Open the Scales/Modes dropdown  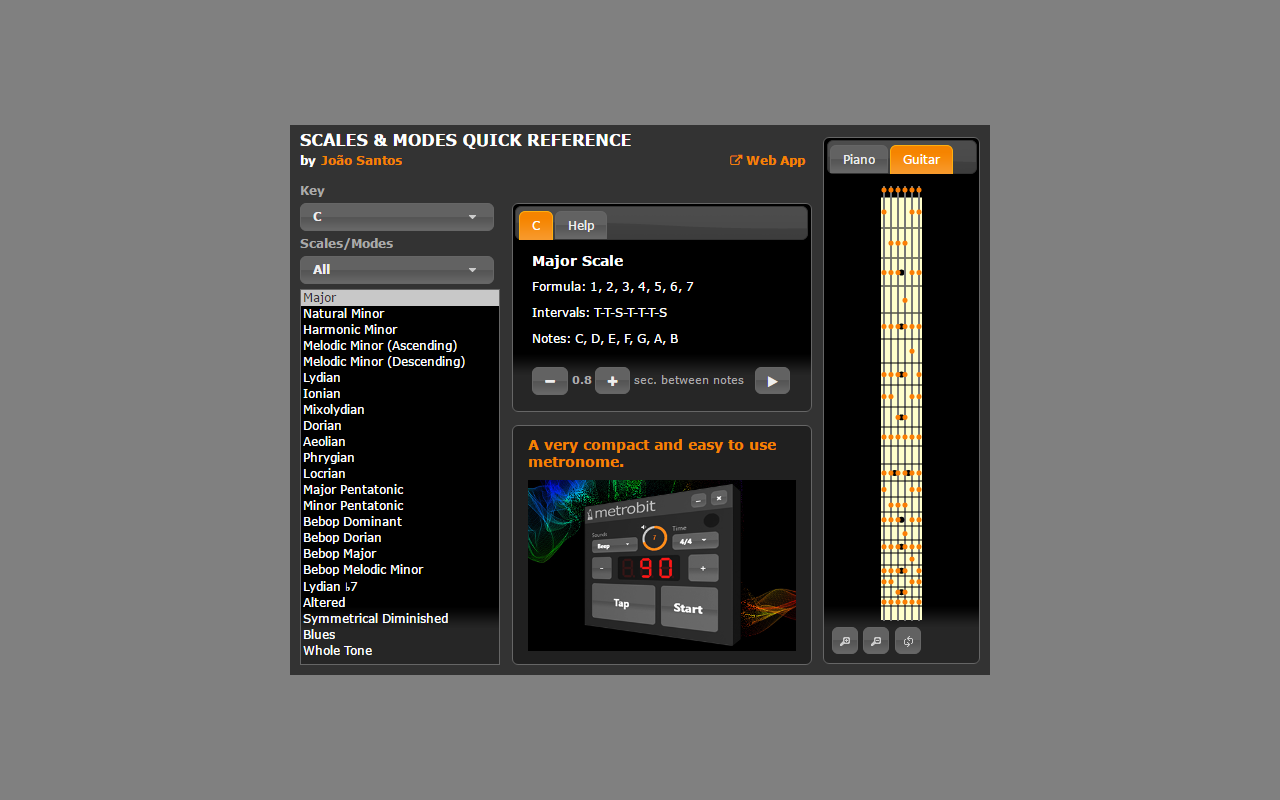coord(396,269)
